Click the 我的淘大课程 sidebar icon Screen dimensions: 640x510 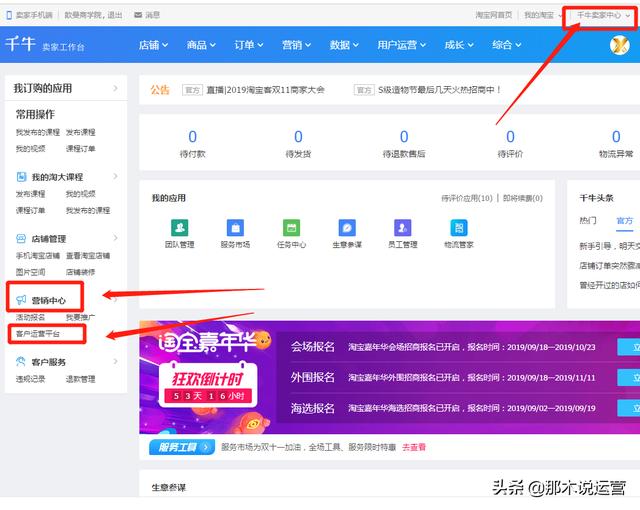[x=21, y=177]
